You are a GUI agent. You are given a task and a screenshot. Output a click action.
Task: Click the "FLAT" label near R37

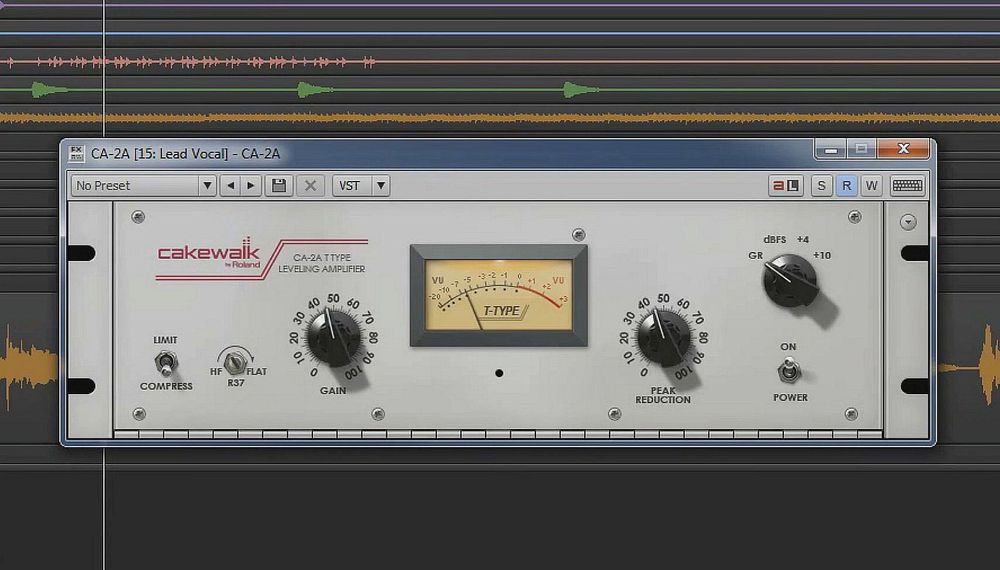pyautogui.click(x=257, y=372)
